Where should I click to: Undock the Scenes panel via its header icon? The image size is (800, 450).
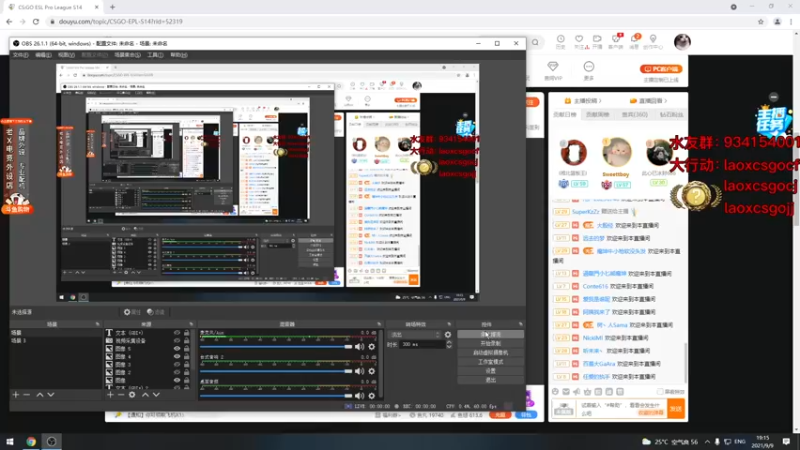[97, 324]
